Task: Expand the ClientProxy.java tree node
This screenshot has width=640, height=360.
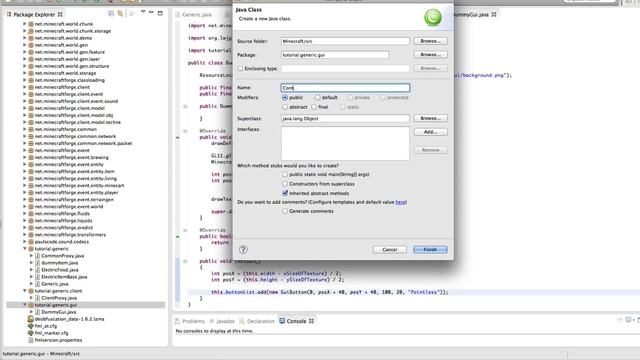Action: coord(31,298)
